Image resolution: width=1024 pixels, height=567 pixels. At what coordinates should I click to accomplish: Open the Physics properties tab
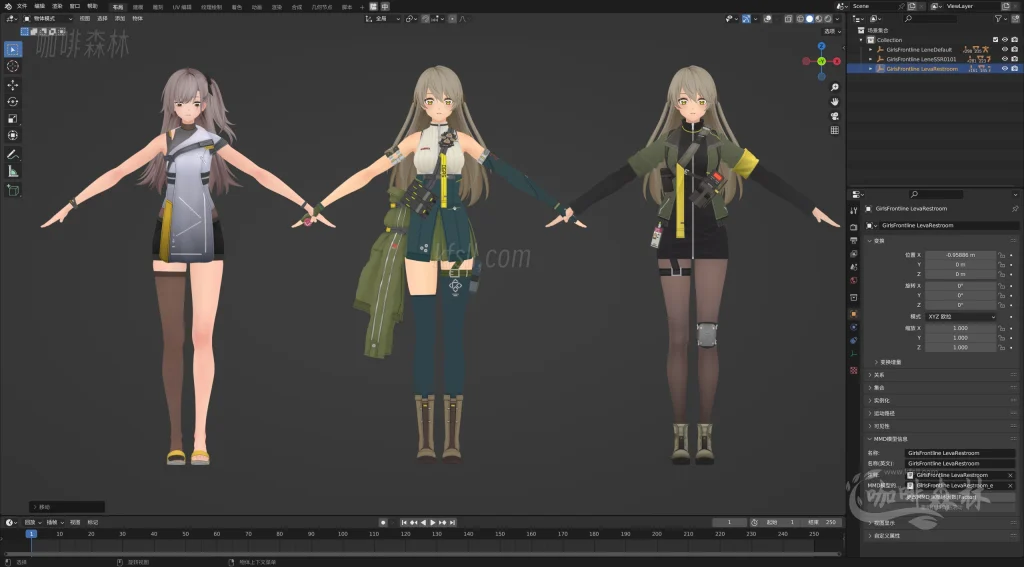coord(854,327)
